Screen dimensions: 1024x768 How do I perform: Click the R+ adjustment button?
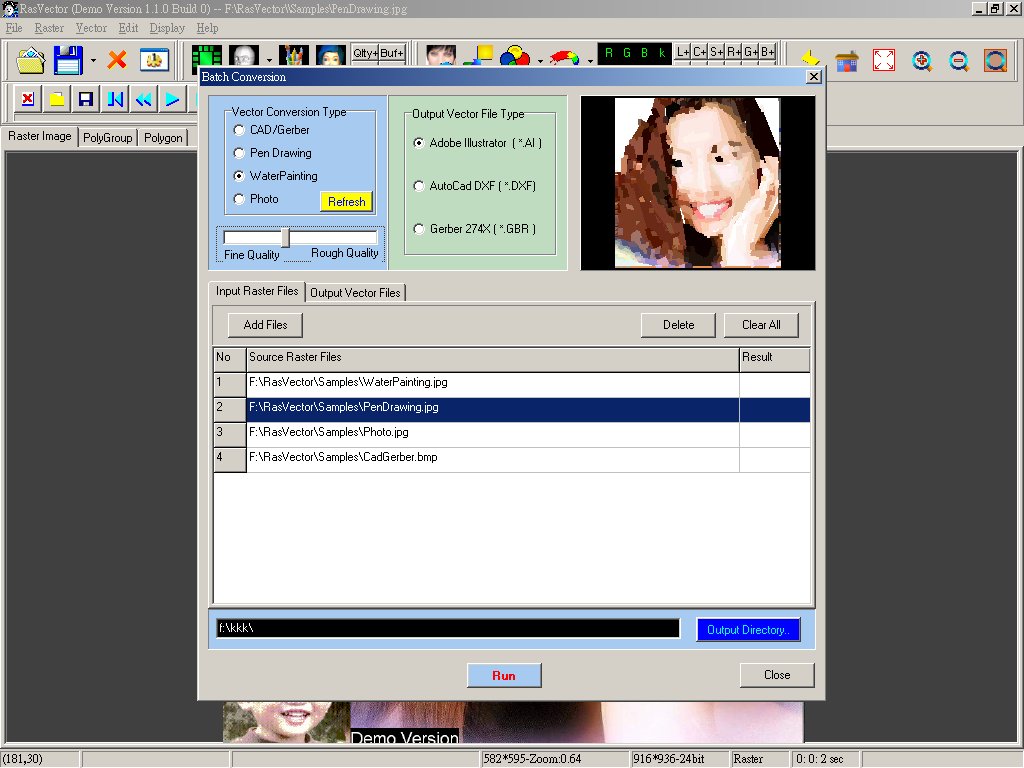tap(734, 52)
